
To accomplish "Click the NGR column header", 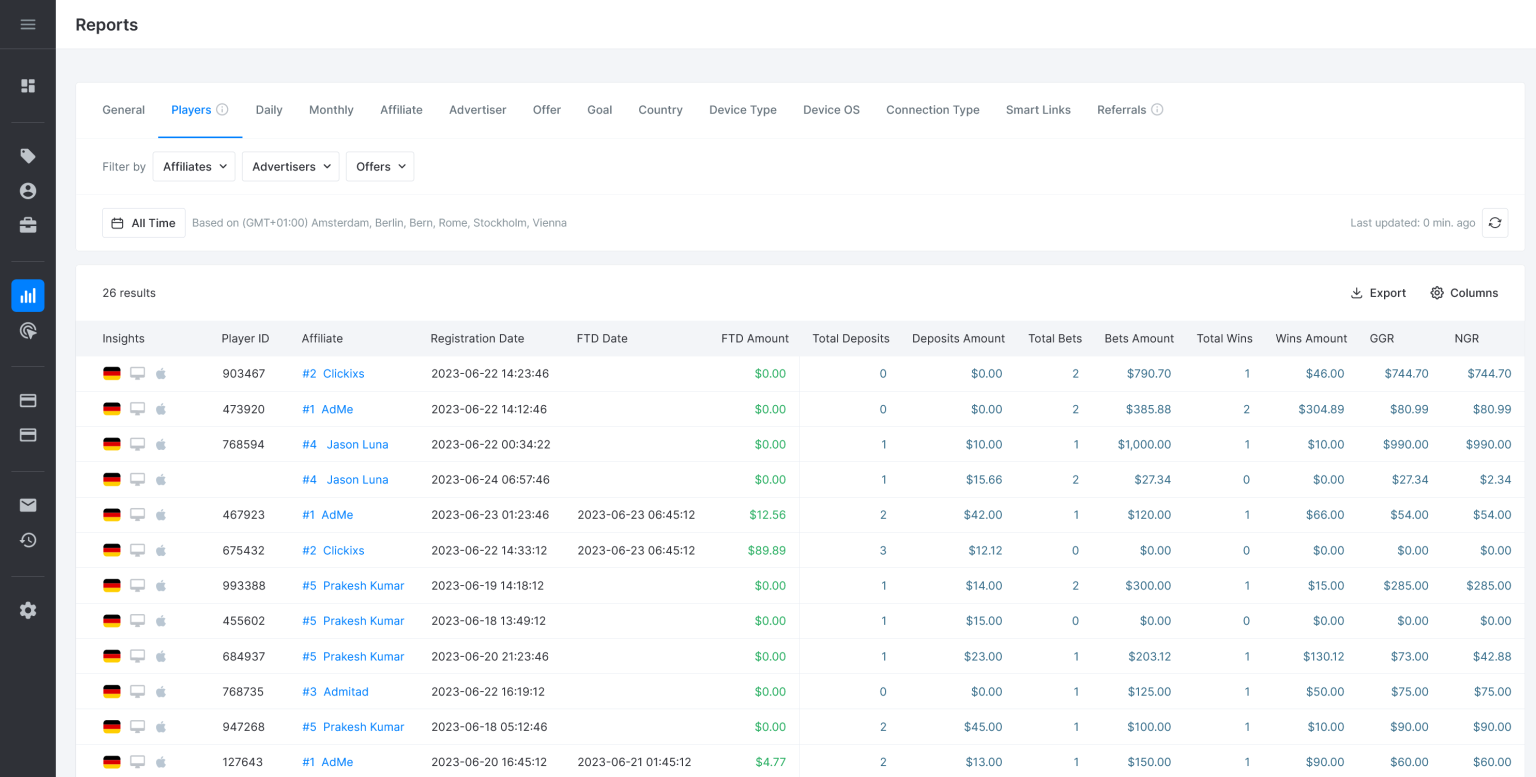I will tap(1466, 339).
